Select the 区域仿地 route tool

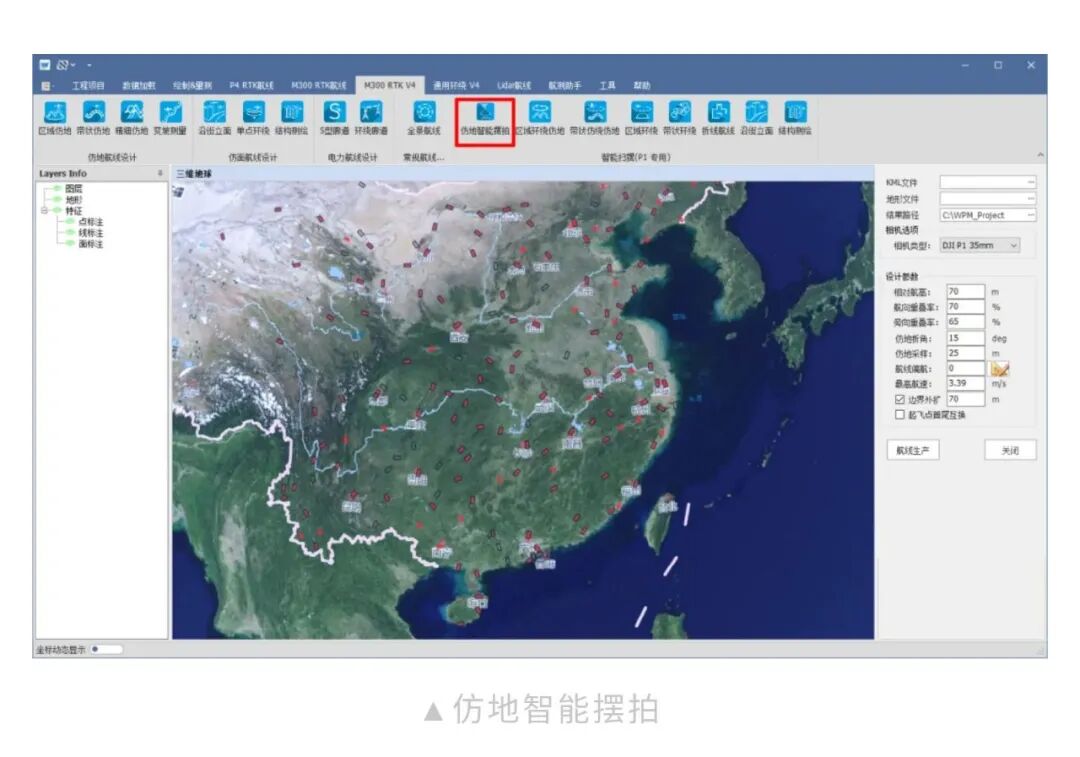pyautogui.click(x=54, y=118)
